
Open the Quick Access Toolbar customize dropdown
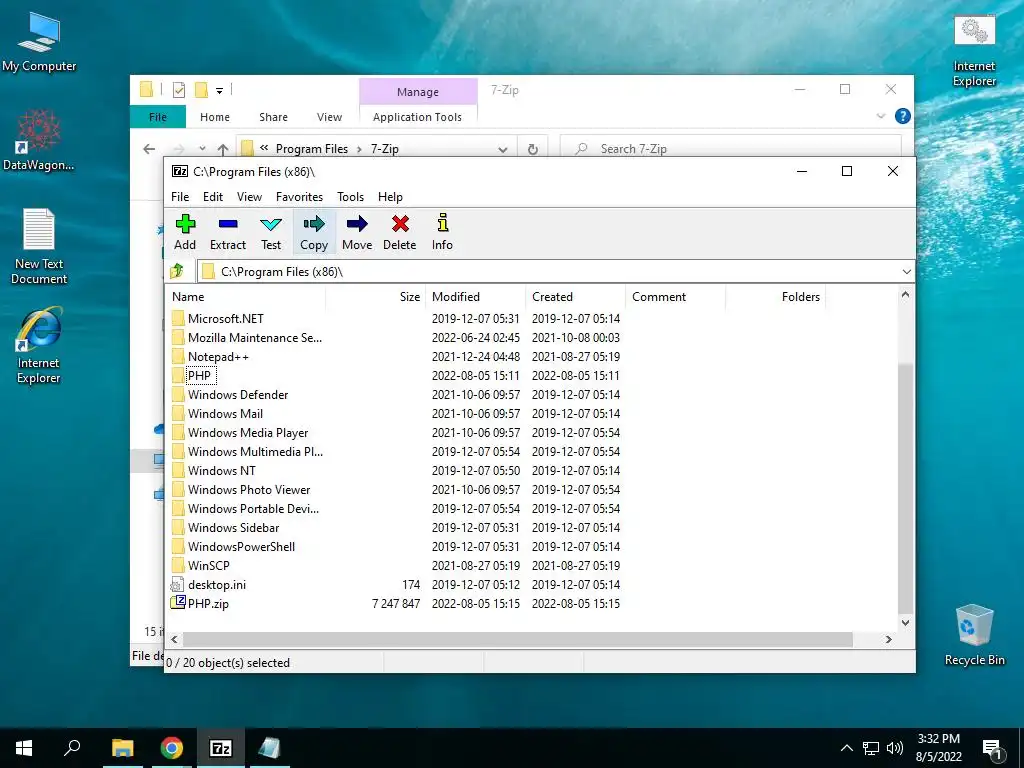(219, 91)
